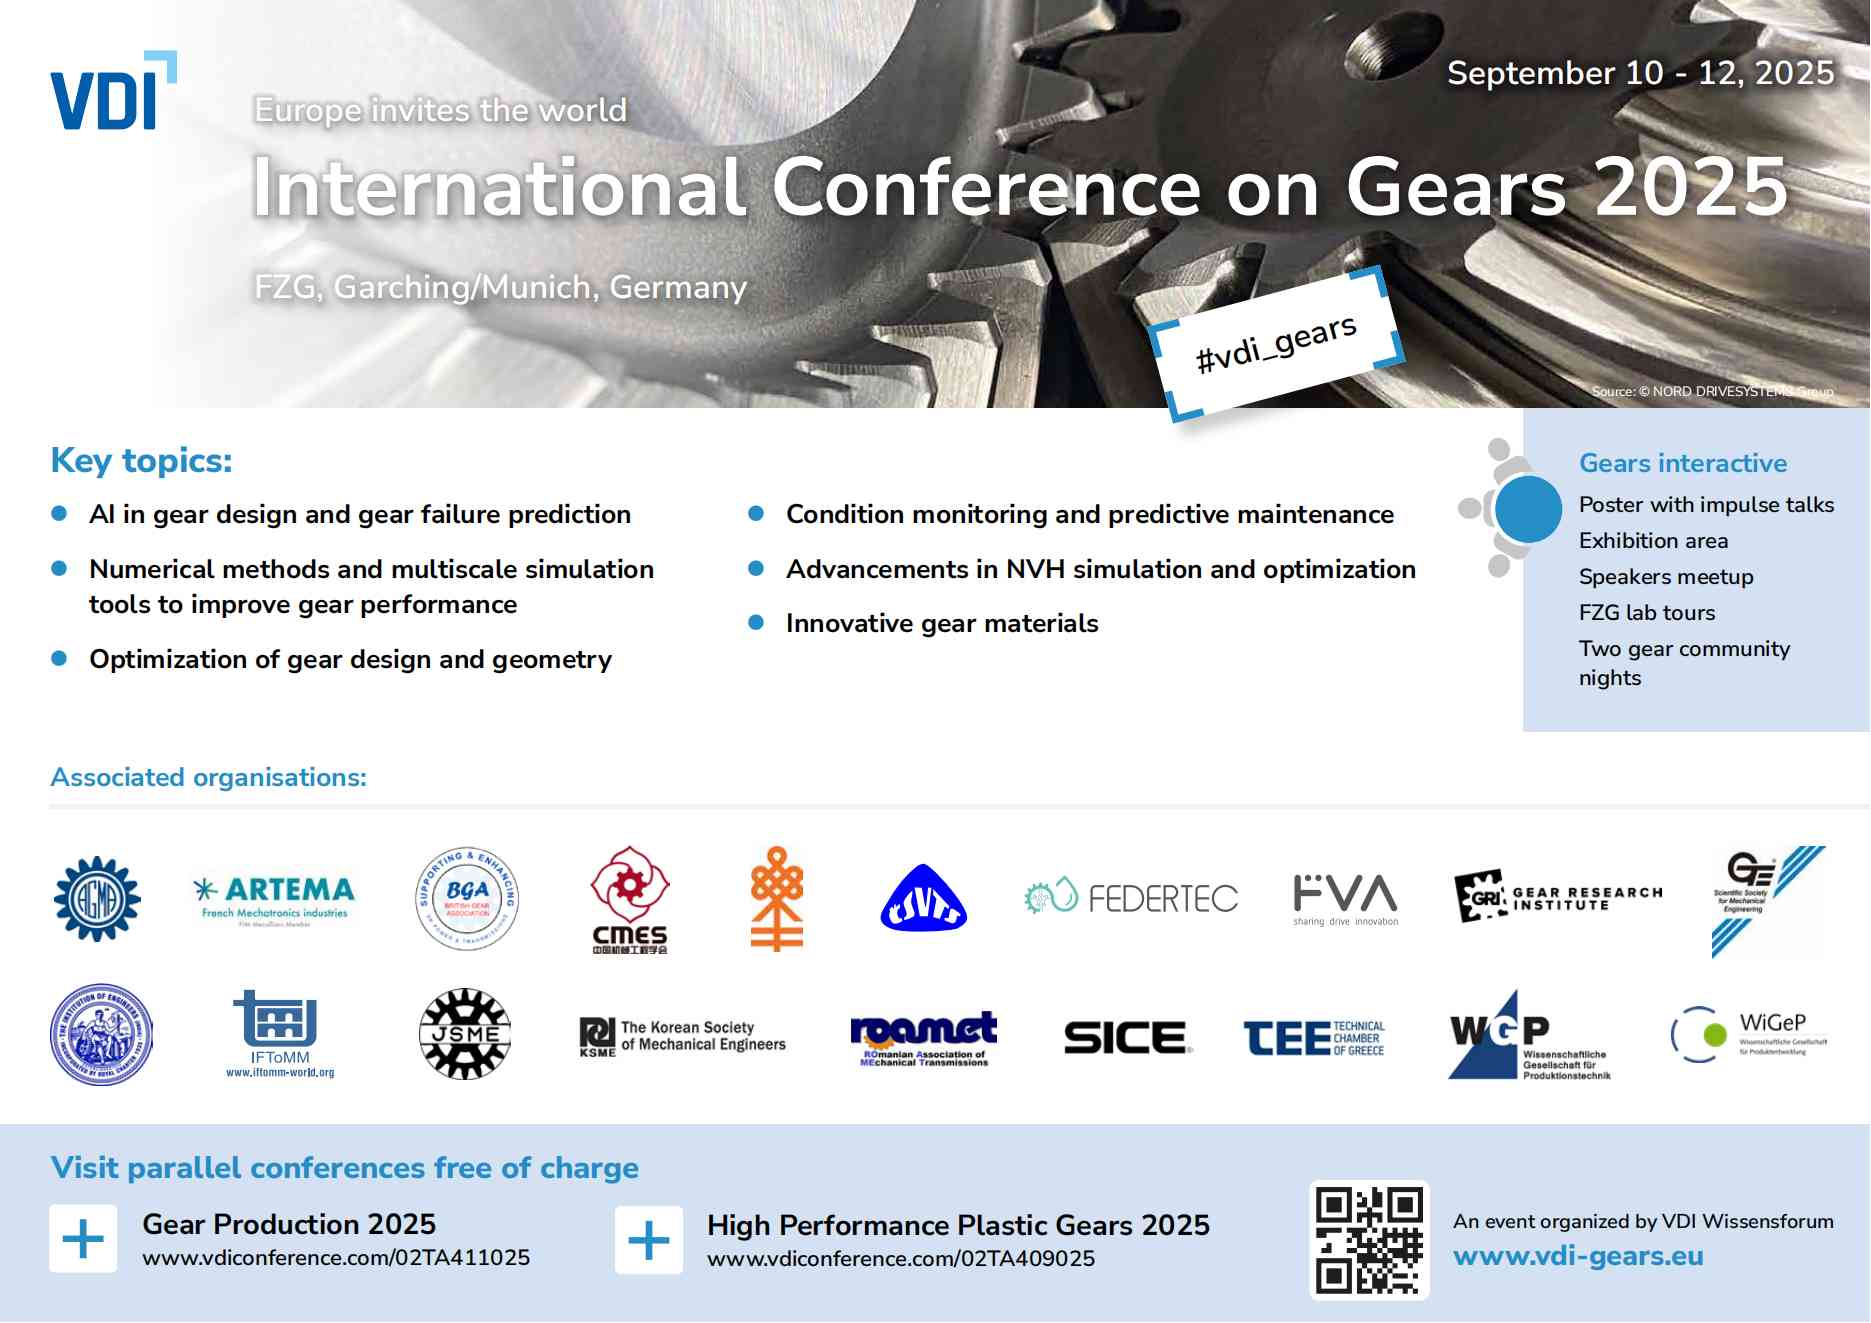Click the Gear Research Institute logo
1871x1323 pixels.
(1557, 897)
